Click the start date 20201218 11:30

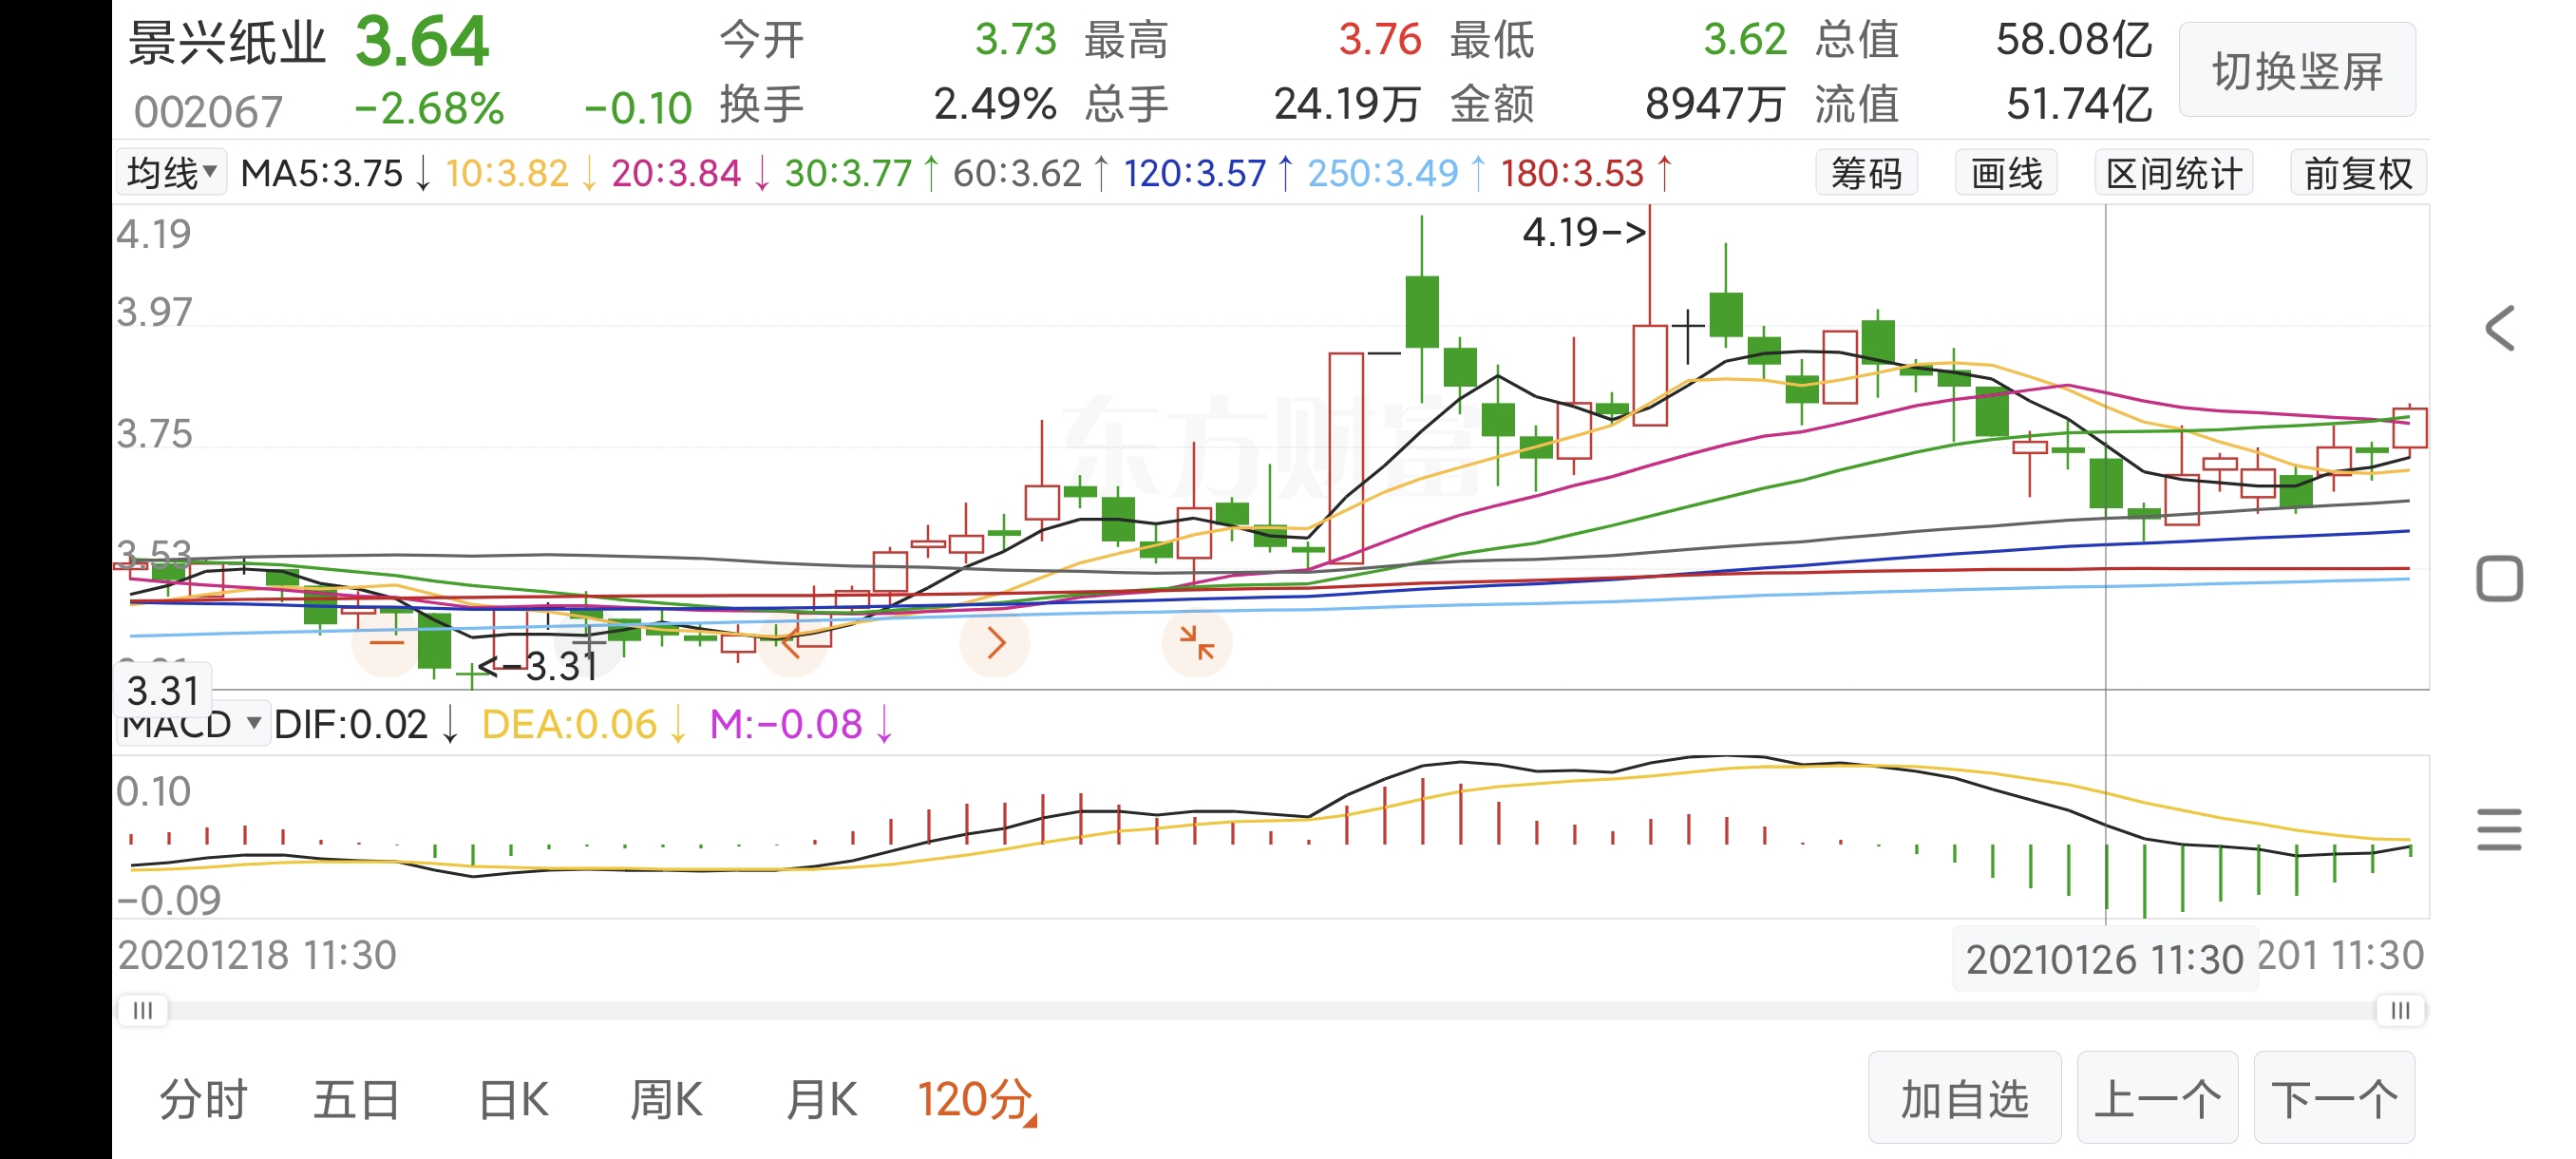[257, 955]
